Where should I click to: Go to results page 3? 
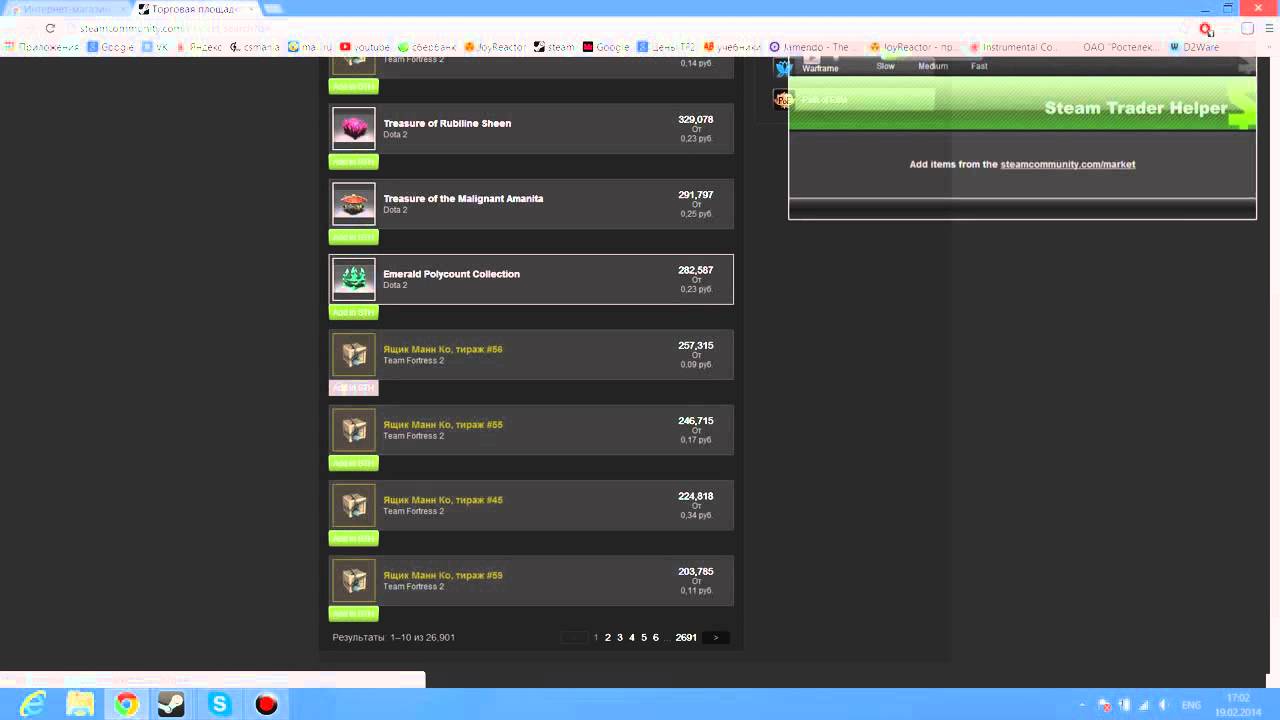click(620, 637)
